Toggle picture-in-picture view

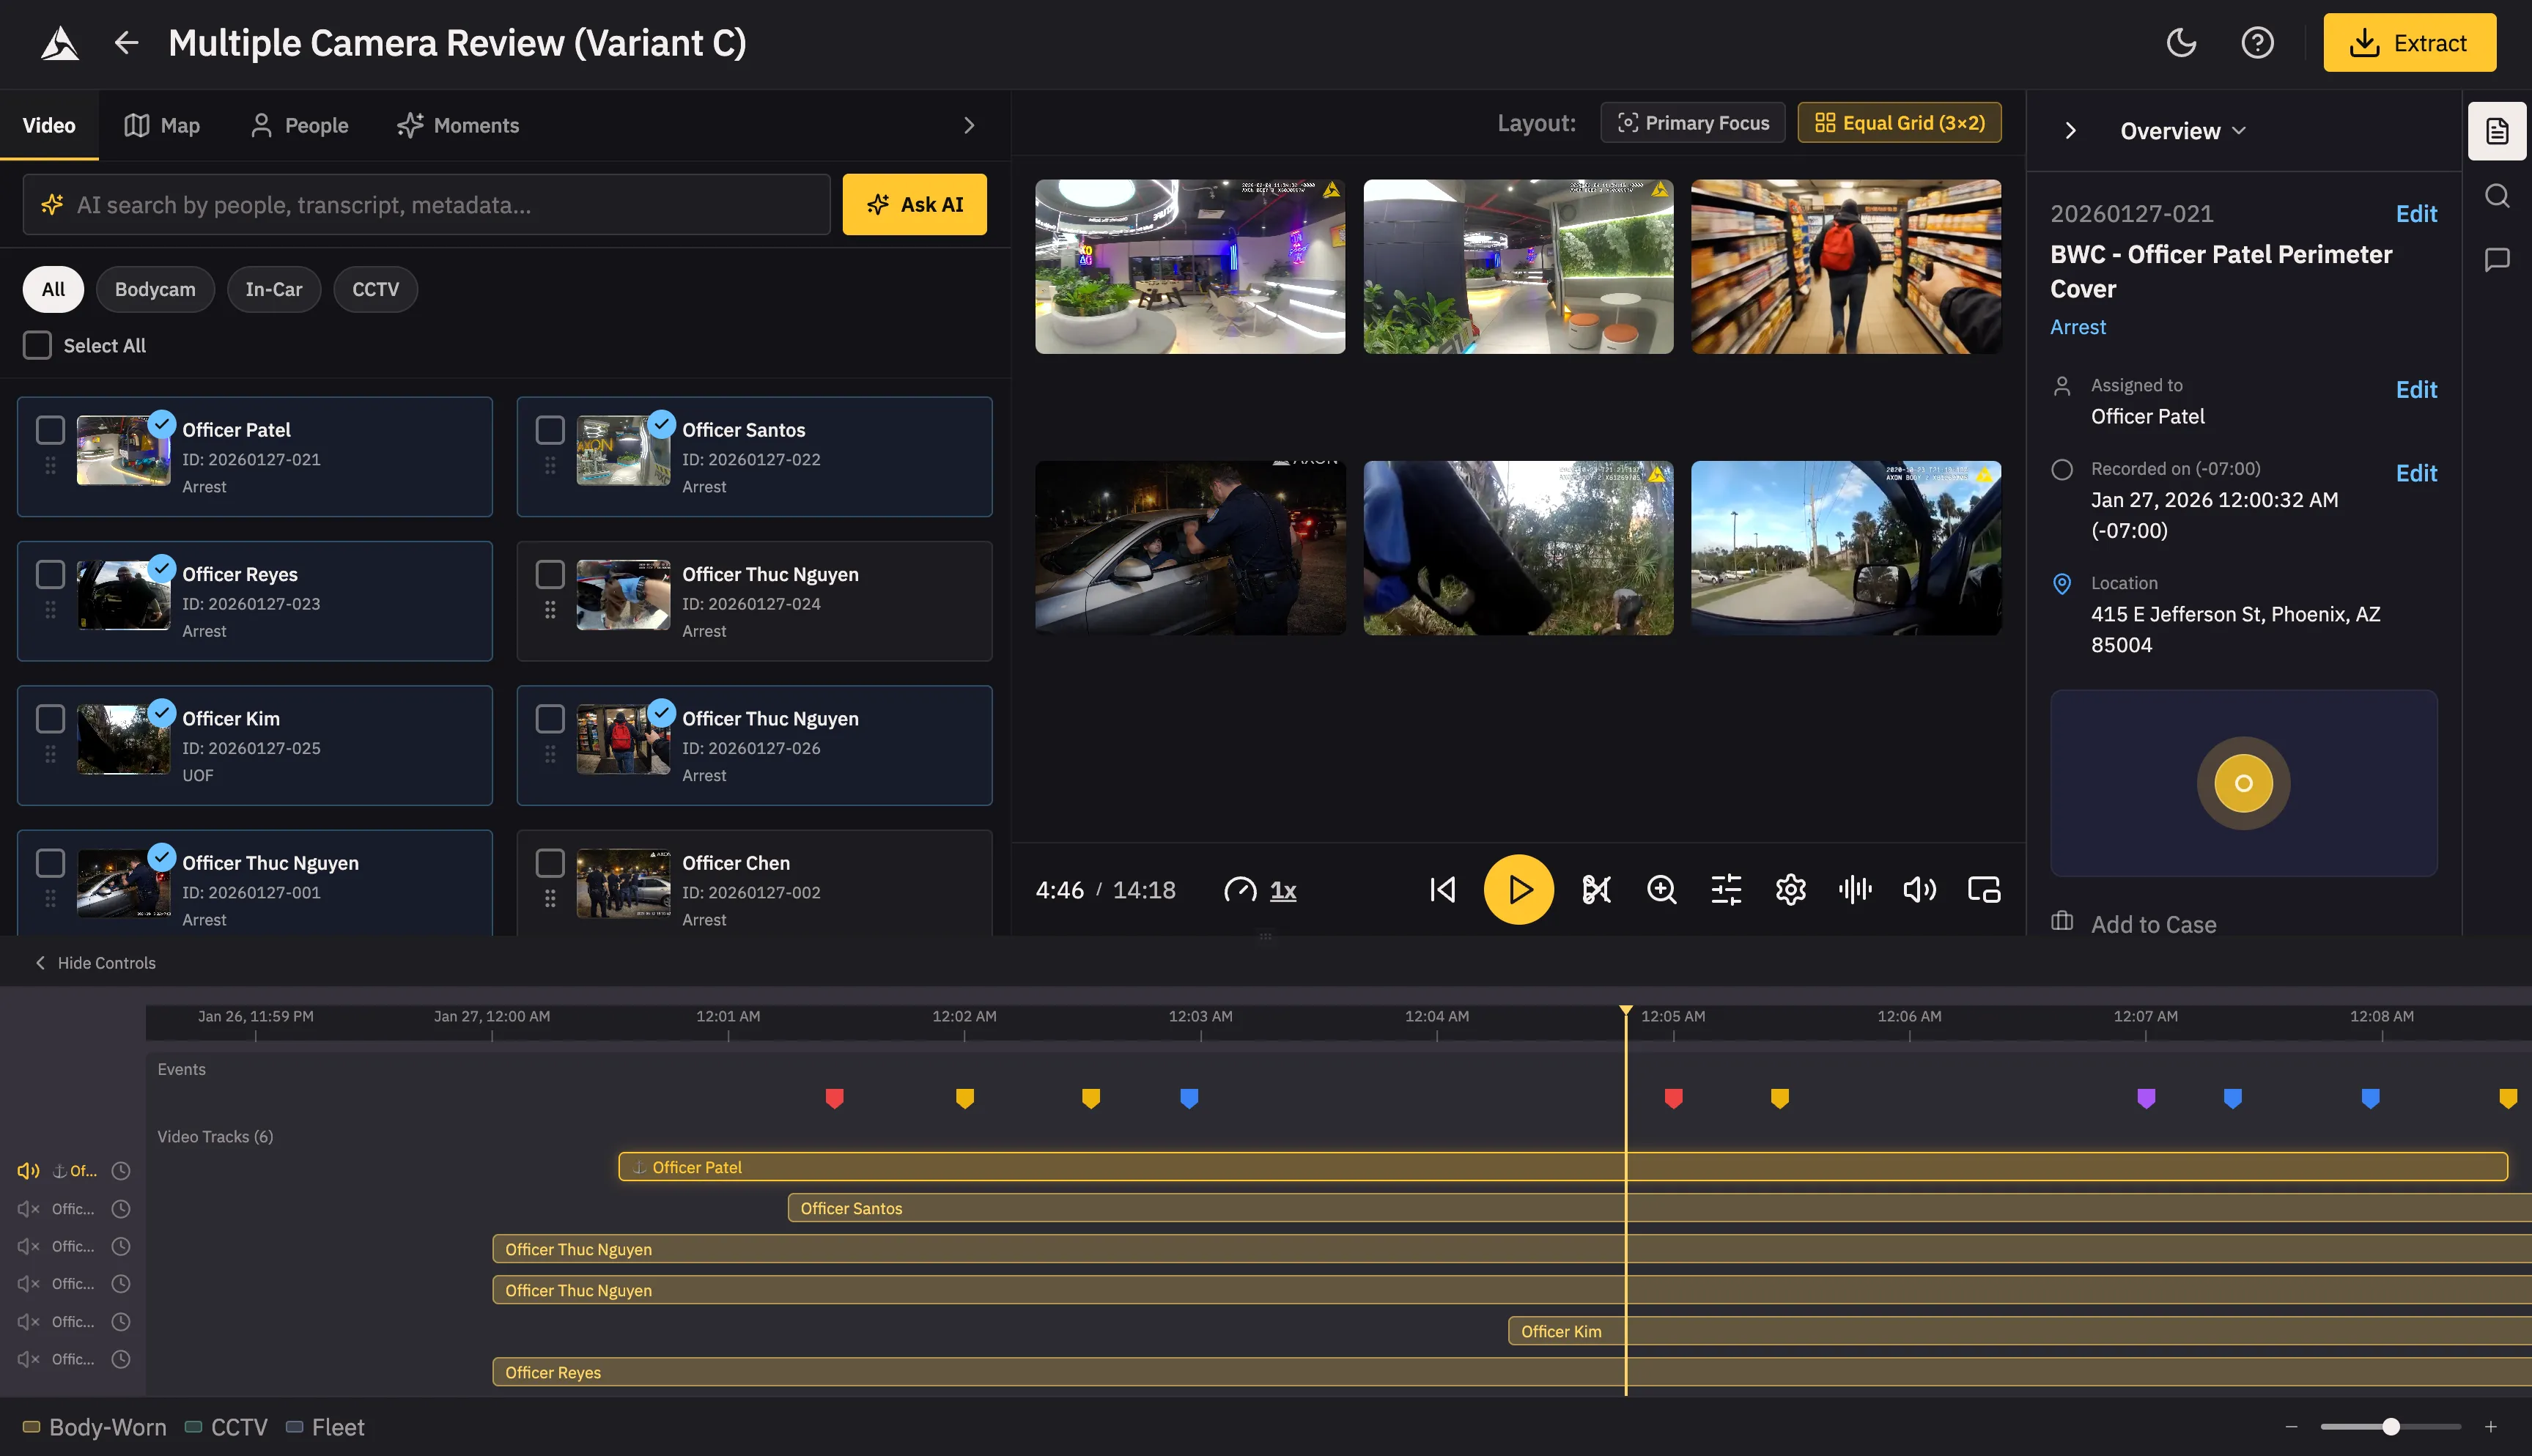pos(1984,889)
